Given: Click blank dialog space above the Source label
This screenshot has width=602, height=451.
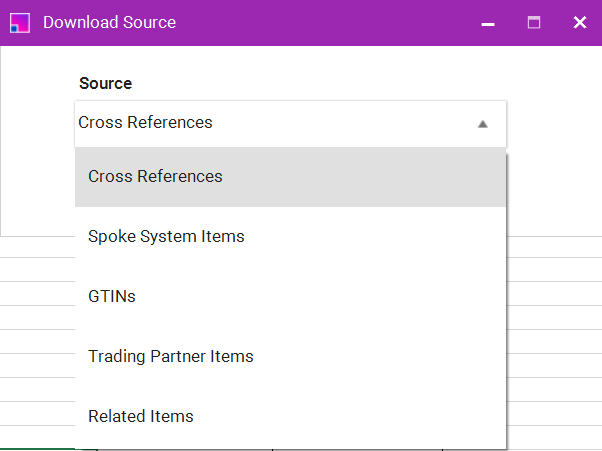Looking at the screenshot, I should pos(300,62).
